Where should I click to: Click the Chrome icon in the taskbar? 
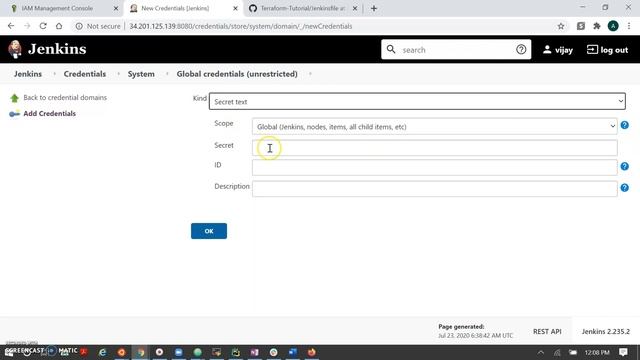[141, 352]
